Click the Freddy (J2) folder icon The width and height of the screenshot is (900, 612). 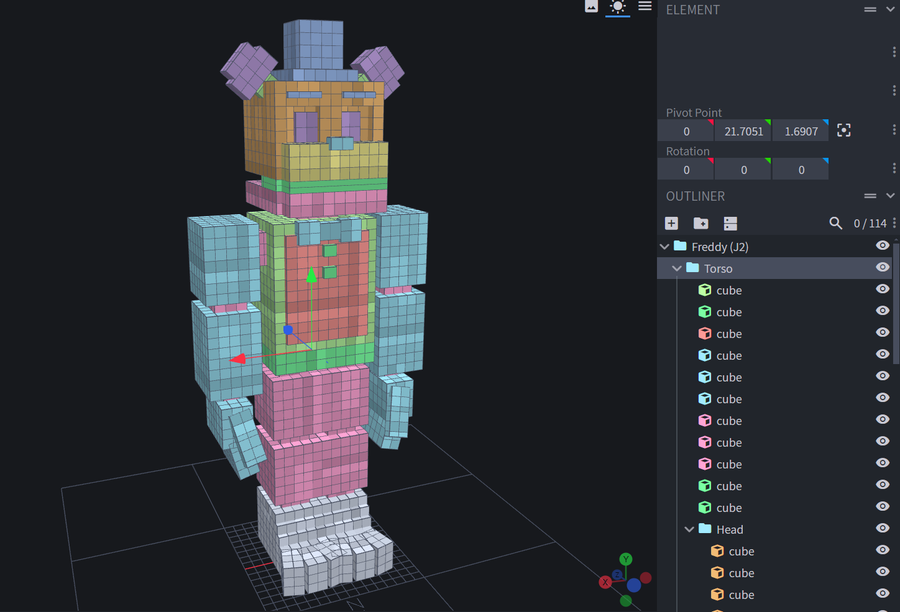(x=680, y=246)
